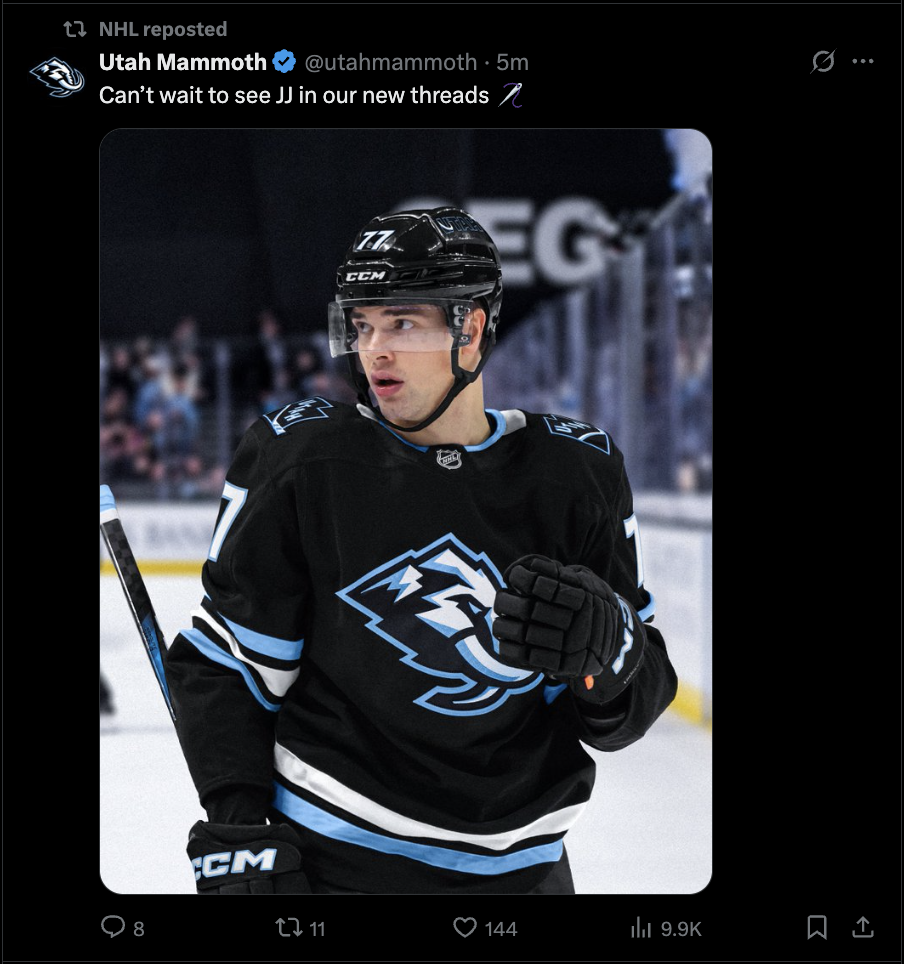This screenshot has height=964, width=904.
Task: Open the Utah Mammoth profile avatar
Action: [x=57, y=77]
